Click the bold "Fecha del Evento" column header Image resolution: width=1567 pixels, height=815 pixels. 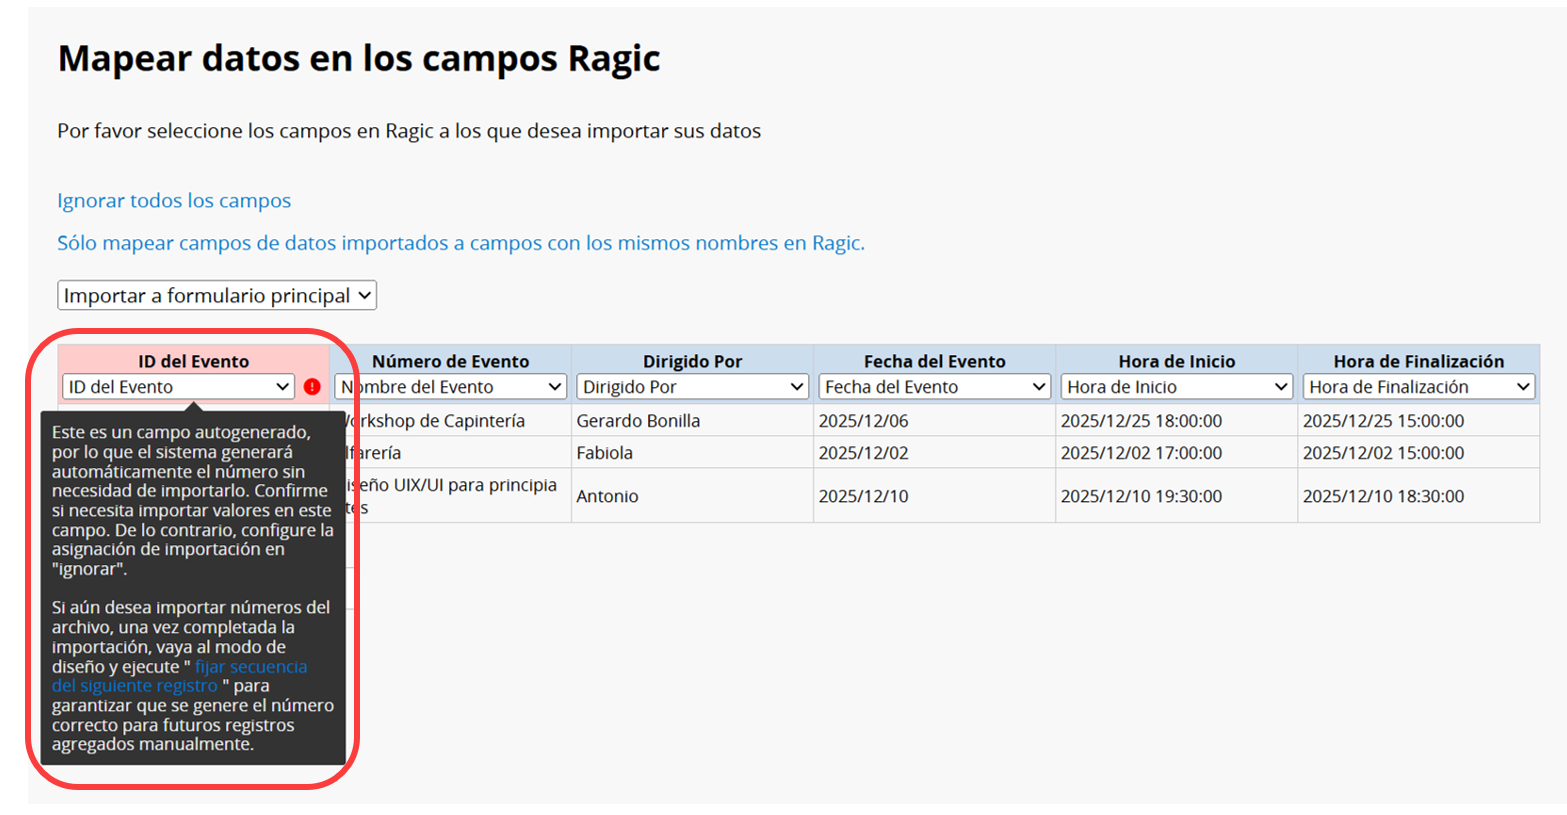934,361
